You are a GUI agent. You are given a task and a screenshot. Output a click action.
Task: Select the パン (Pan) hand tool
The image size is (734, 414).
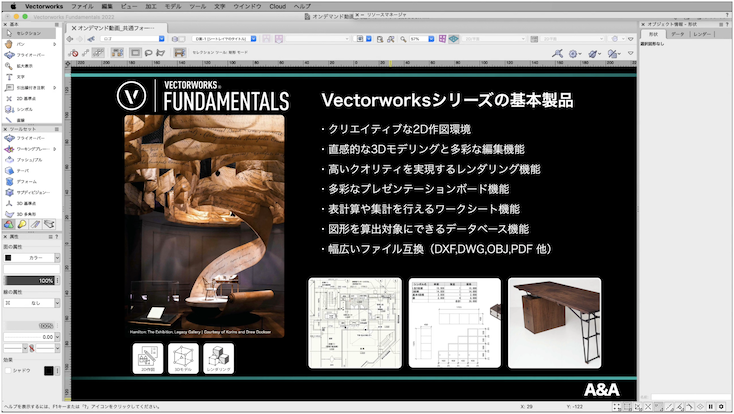29,44
